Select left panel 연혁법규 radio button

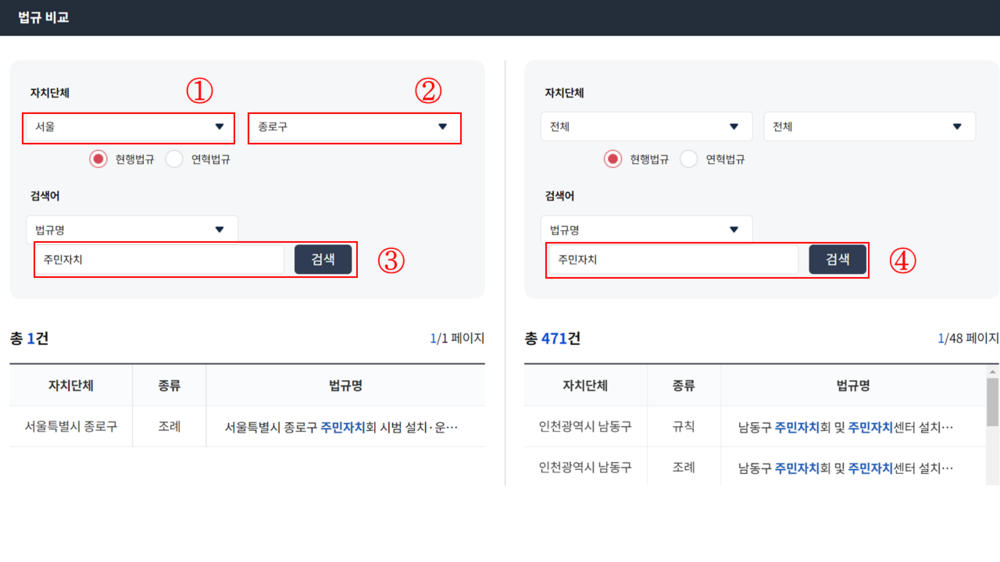(x=175, y=159)
